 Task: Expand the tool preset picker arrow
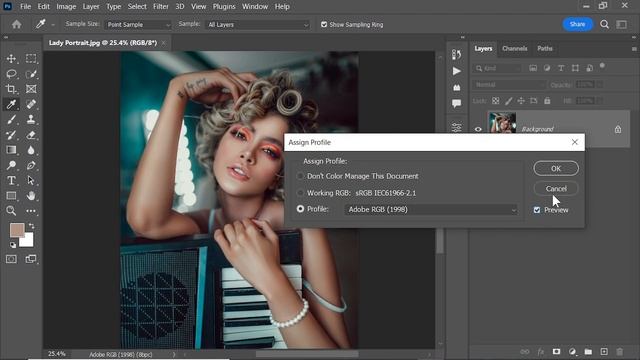pos(53,25)
